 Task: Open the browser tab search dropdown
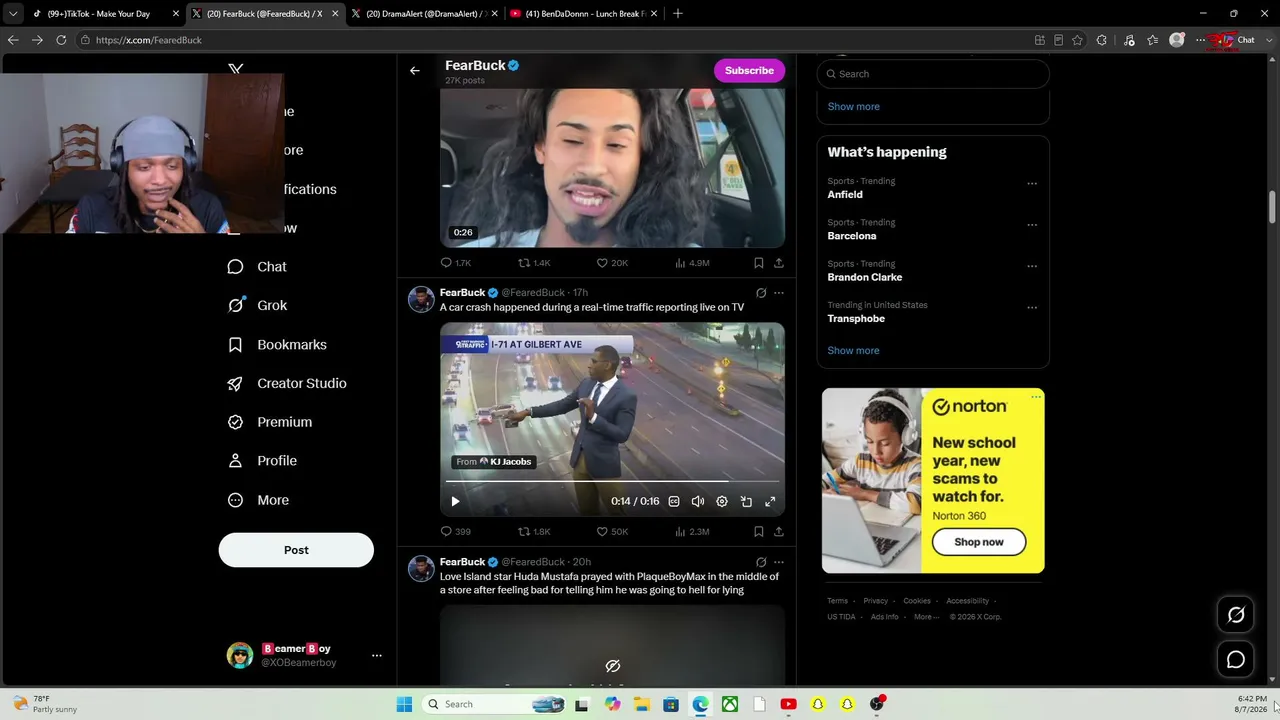(x=13, y=14)
